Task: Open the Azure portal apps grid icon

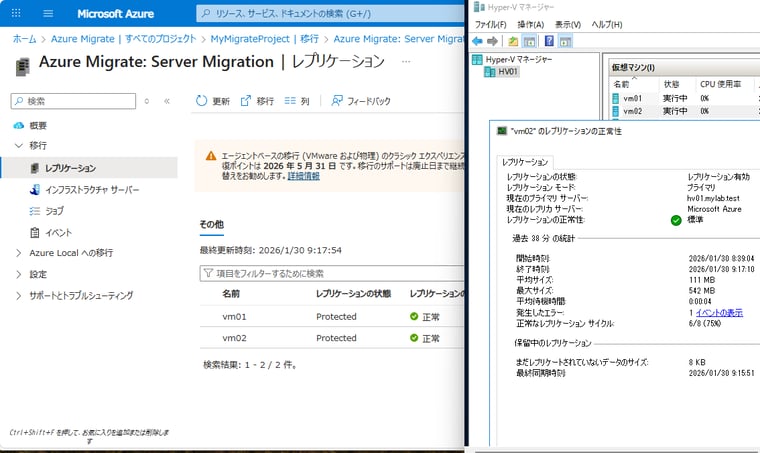Action: [x=16, y=13]
